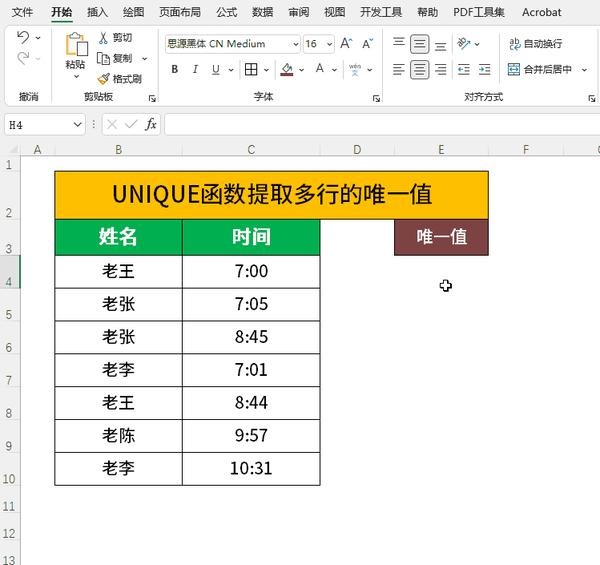Click the Increase Indent icon
The height and width of the screenshot is (565, 600).
pos(484,70)
